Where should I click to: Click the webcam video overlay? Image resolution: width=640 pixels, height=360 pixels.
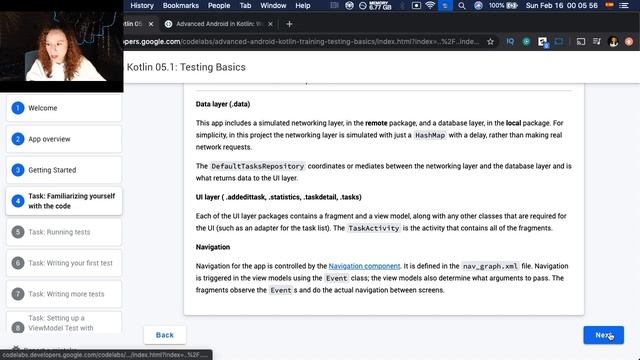pyautogui.click(x=62, y=46)
